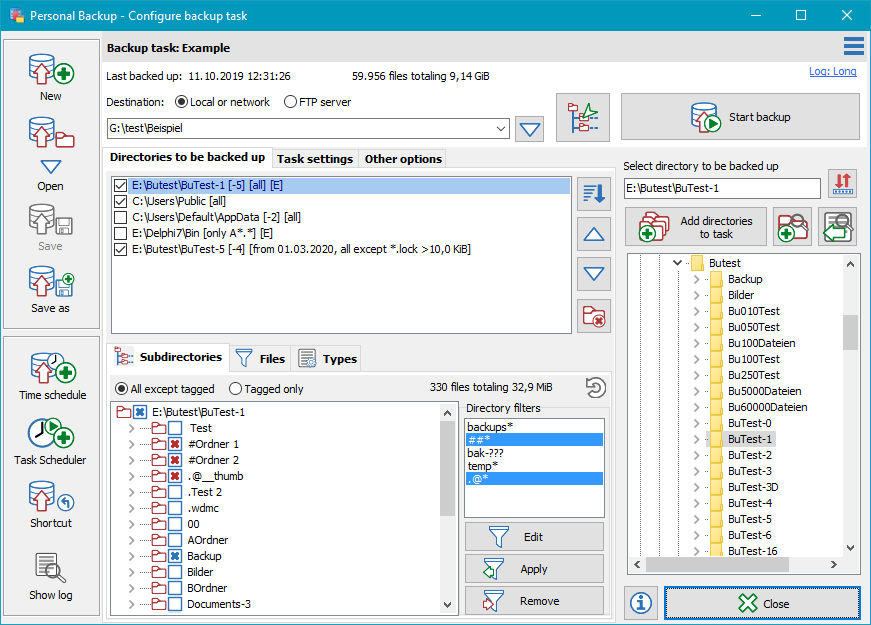Image resolution: width=871 pixels, height=625 pixels.
Task: Open the Show log icon
Action: [x=51, y=568]
